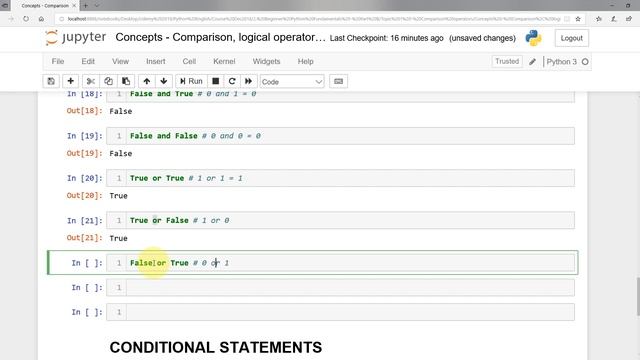Click the Python 3 kernel indicator
The height and width of the screenshot is (360, 640).
562,62
